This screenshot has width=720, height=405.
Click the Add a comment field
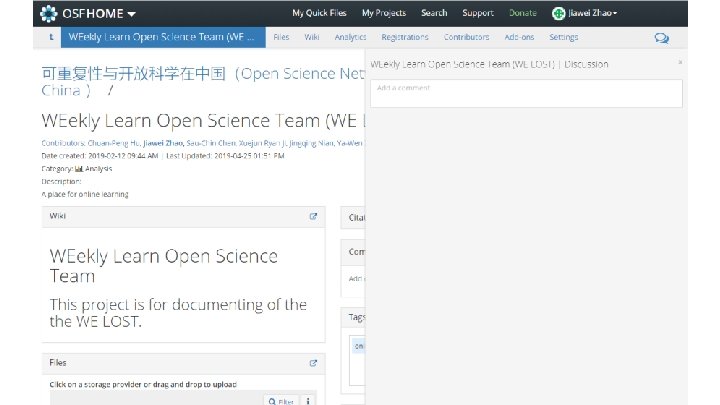pyautogui.click(x=526, y=94)
